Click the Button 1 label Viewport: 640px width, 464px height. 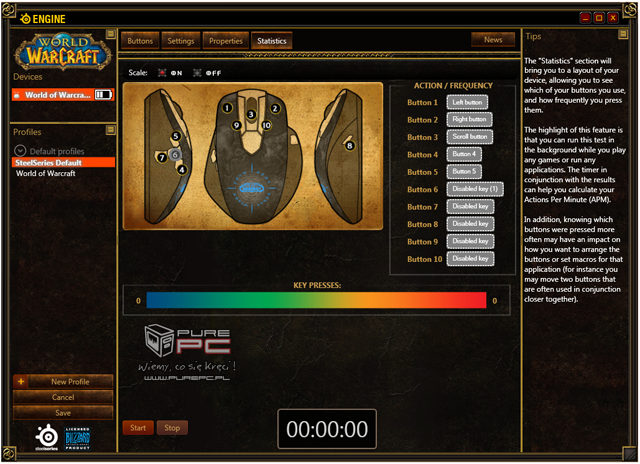tap(422, 102)
